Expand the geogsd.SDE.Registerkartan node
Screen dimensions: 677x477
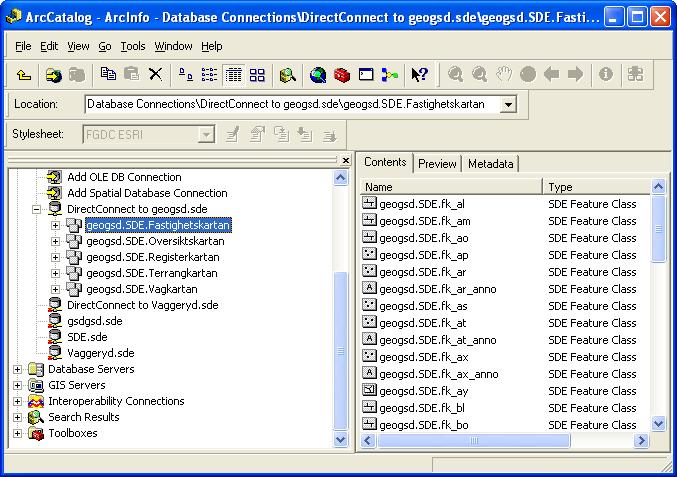(x=55, y=257)
